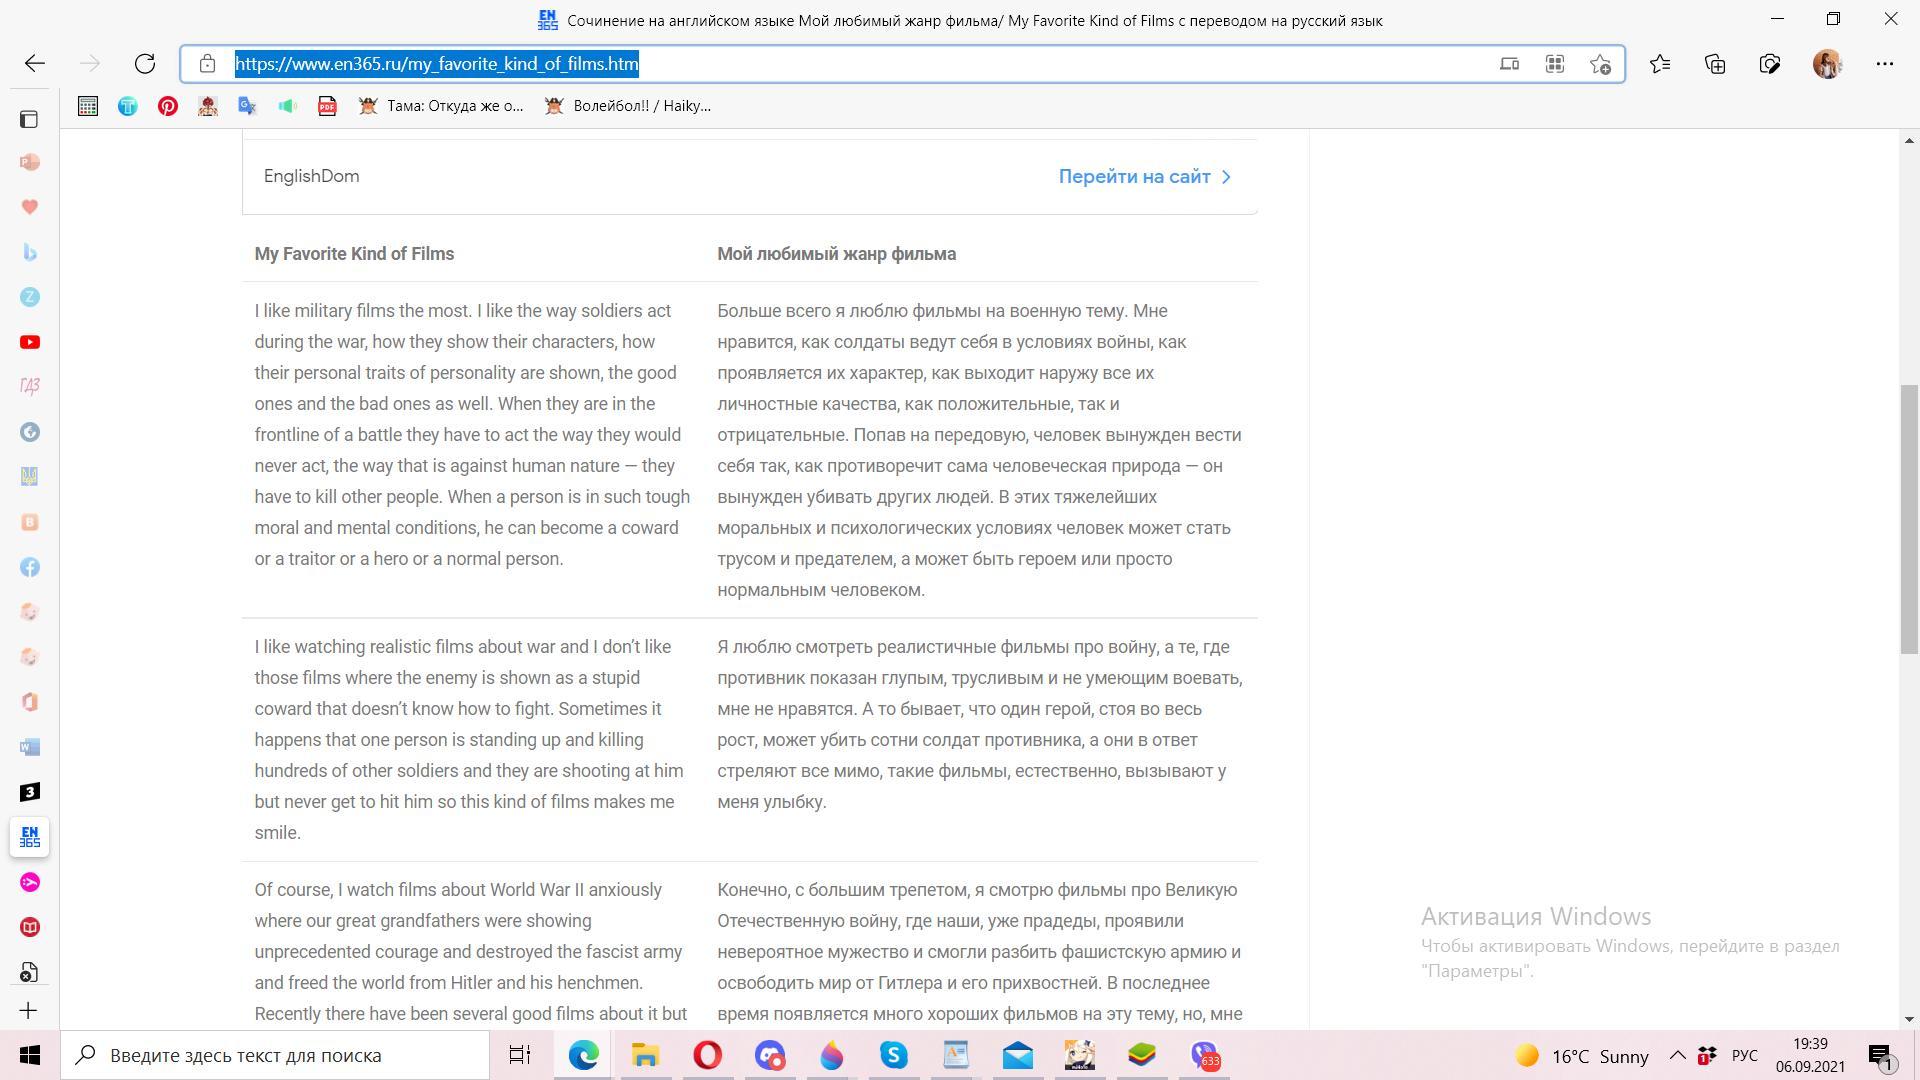Open the PDF bookmark icon
Image resolution: width=1920 pixels, height=1080 pixels.
point(327,106)
